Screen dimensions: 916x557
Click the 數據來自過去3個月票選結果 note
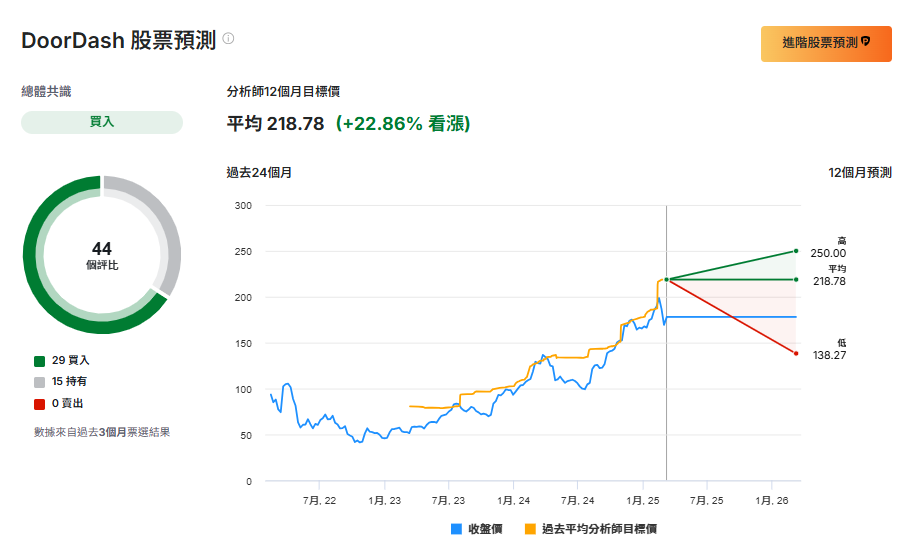tap(102, 432)
